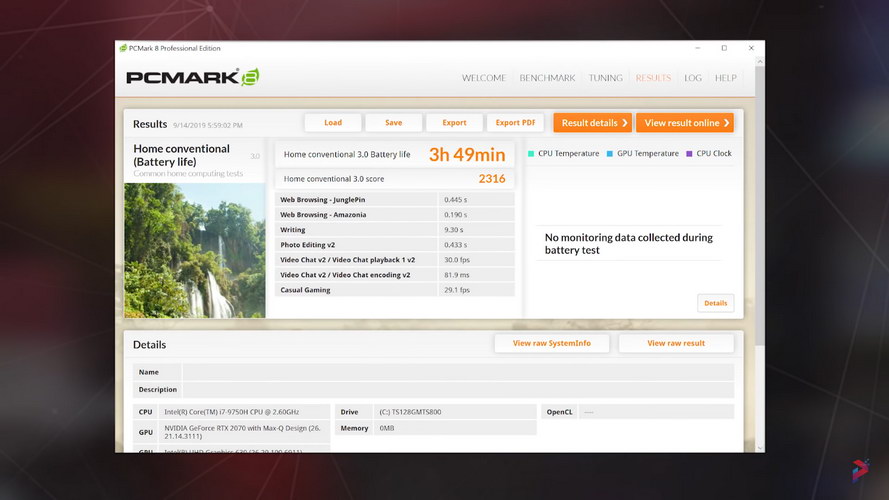Screen dimensions: 889x500
Task: Toggle the GPU Temperature legend marker
Action: [609, 154]
